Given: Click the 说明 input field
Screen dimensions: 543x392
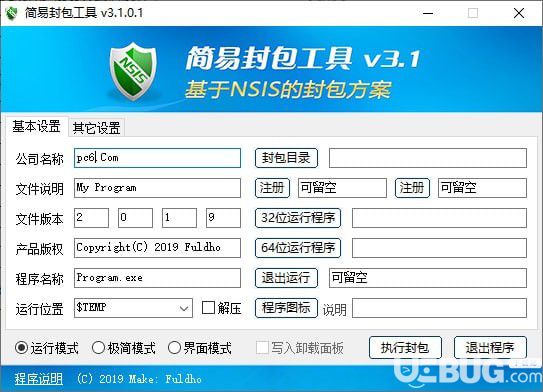Looking at the screenshot, I should (x=439, y=308).
